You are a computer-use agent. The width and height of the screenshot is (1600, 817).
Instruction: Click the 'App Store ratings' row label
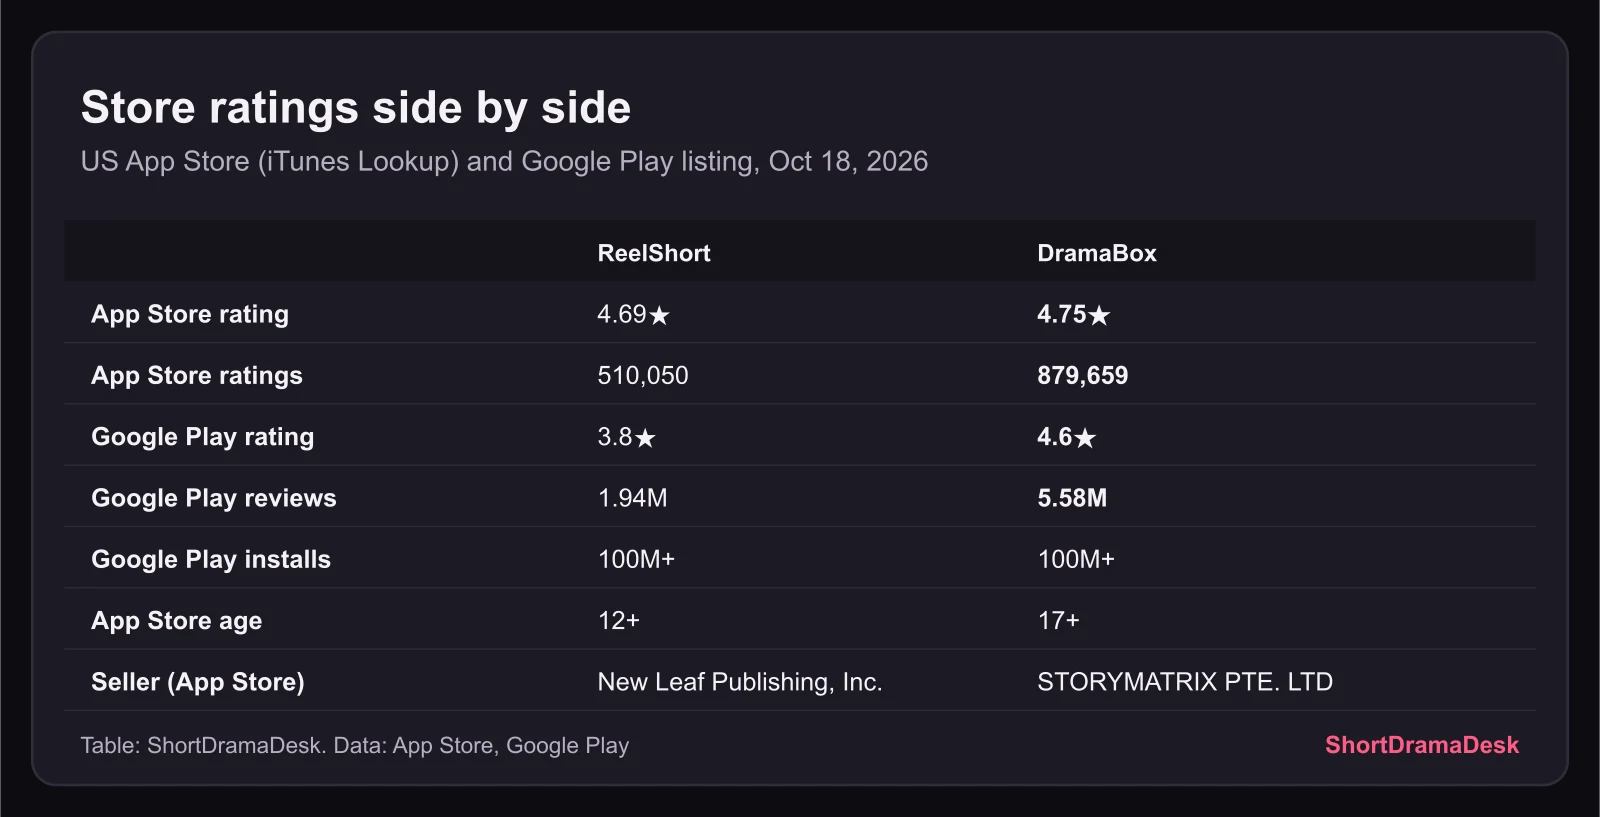pyautogui.click(x=197, y=375)
